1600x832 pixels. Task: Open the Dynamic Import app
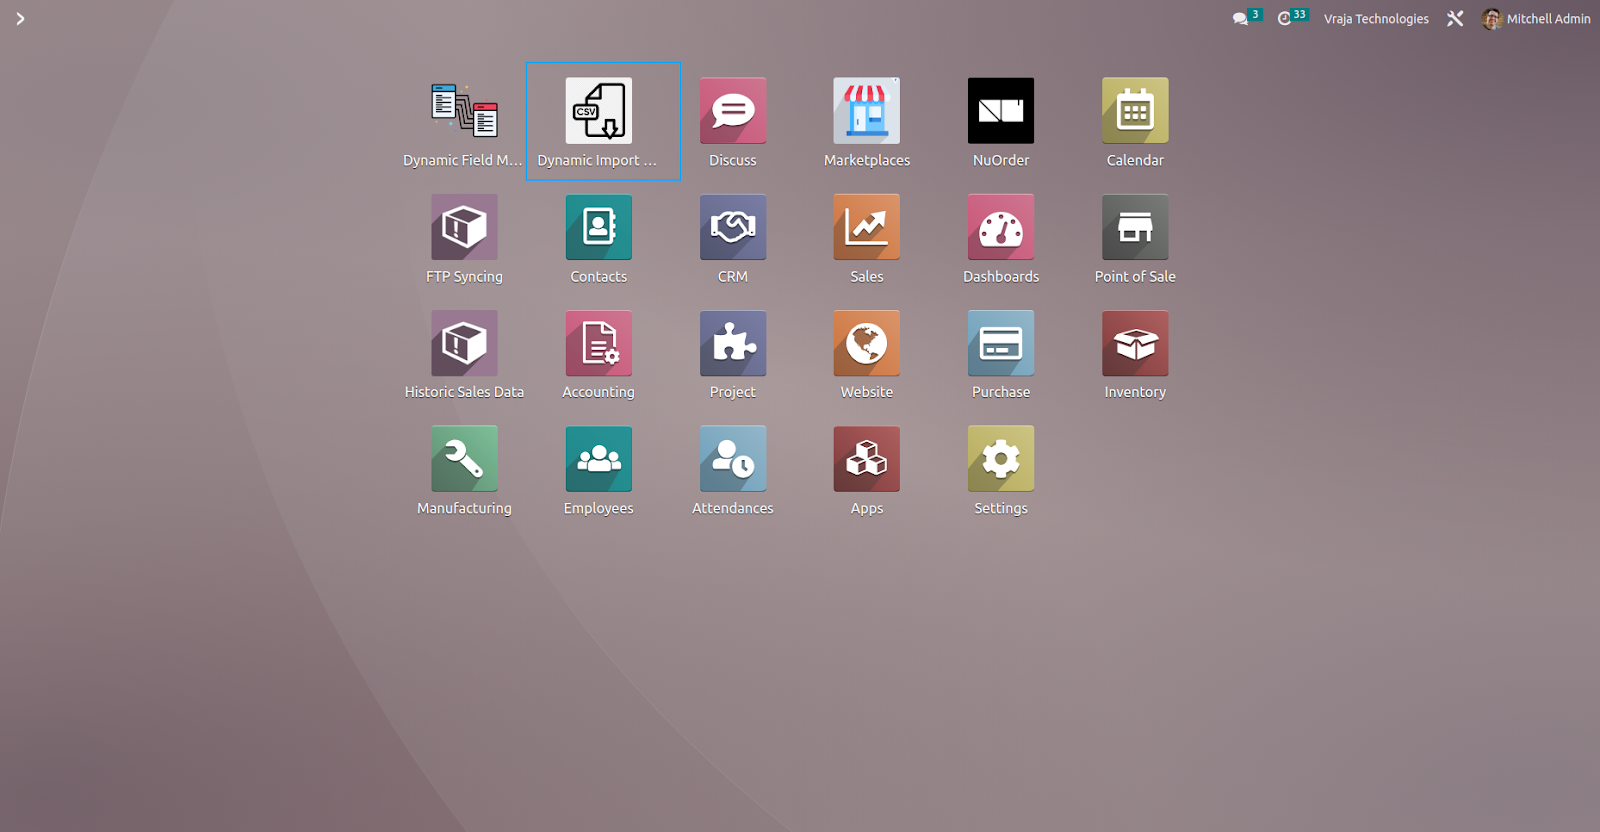click(598, 111)
